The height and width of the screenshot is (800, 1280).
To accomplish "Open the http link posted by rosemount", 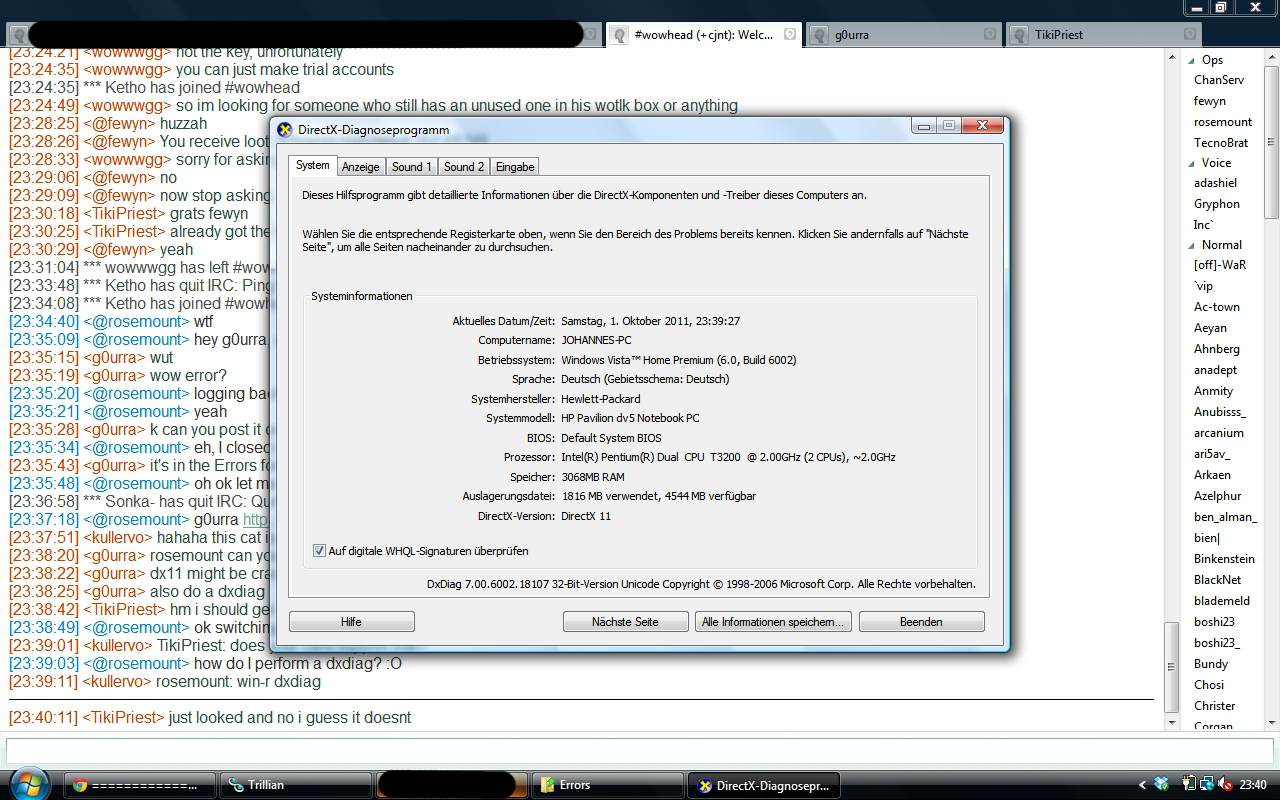I will [x=256, y=520].
